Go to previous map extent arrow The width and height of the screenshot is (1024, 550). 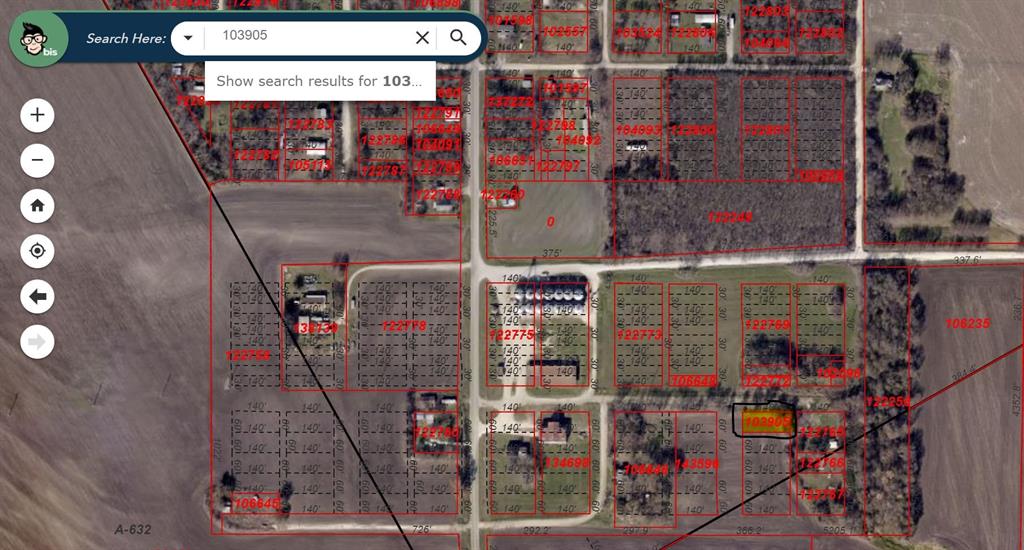pyautogui.click(x=37, y=297)
